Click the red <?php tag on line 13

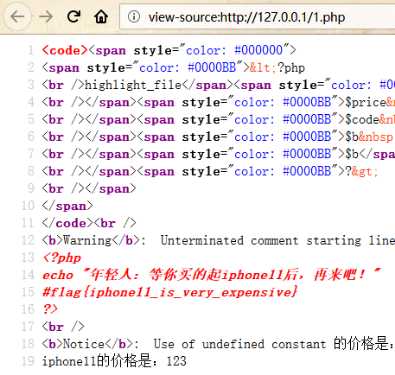click(x=62, y=258)
